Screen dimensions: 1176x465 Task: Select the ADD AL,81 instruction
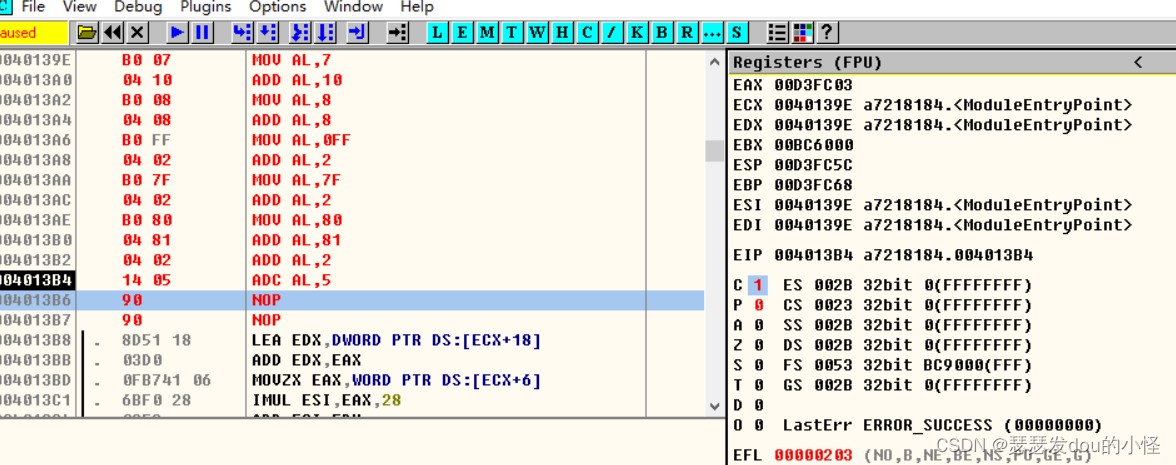coord(297,240)
